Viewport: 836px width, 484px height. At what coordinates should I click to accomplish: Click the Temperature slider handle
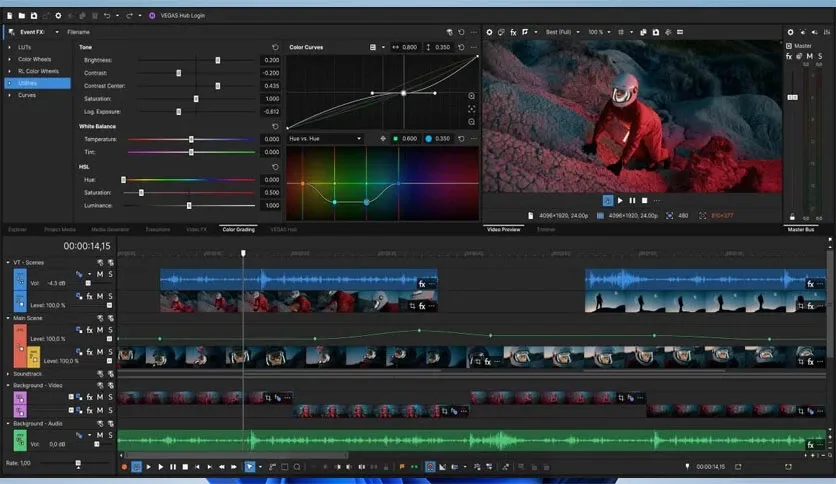coord(191,139)
